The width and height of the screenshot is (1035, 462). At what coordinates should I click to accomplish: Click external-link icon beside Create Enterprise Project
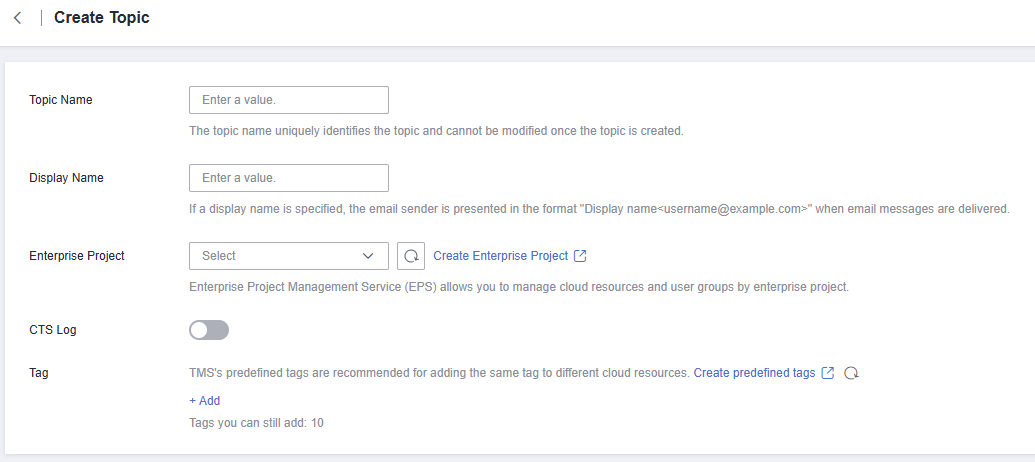(x=581, y=256)
